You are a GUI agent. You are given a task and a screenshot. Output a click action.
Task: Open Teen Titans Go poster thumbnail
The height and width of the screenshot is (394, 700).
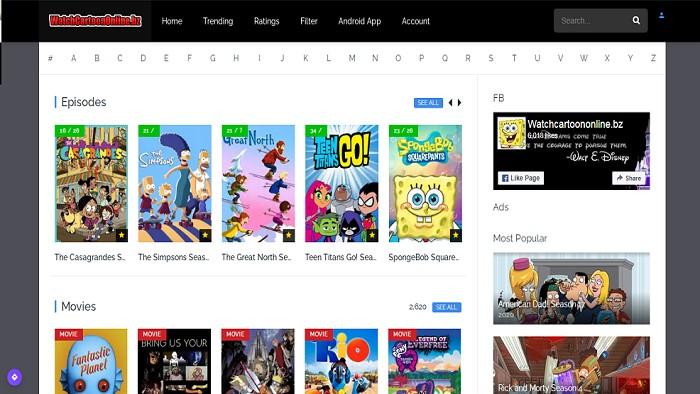click(x=342, y=183)
